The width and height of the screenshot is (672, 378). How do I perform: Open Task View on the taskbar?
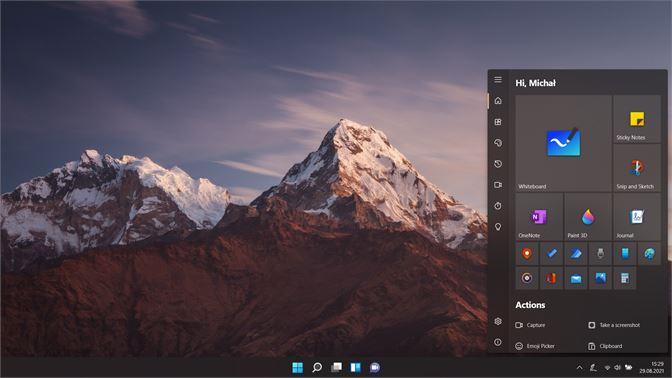pyautogui.click(x=336, y=367)
